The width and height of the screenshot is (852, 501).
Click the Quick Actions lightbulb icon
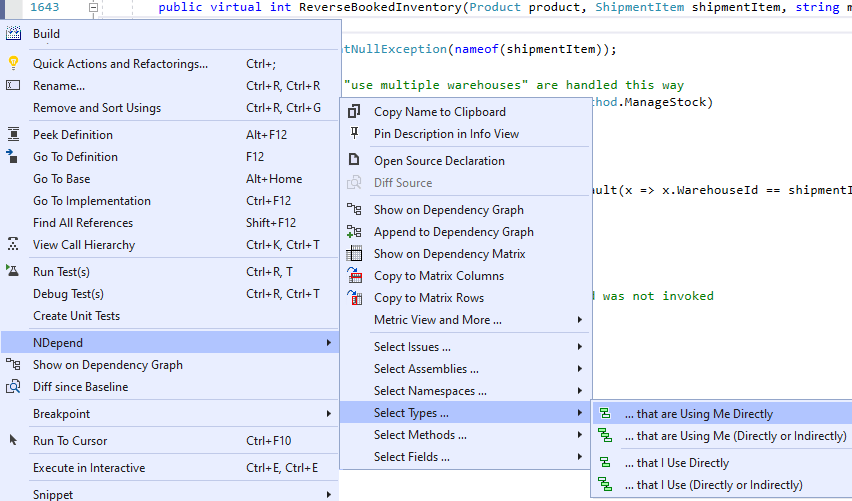click(13, 63)
